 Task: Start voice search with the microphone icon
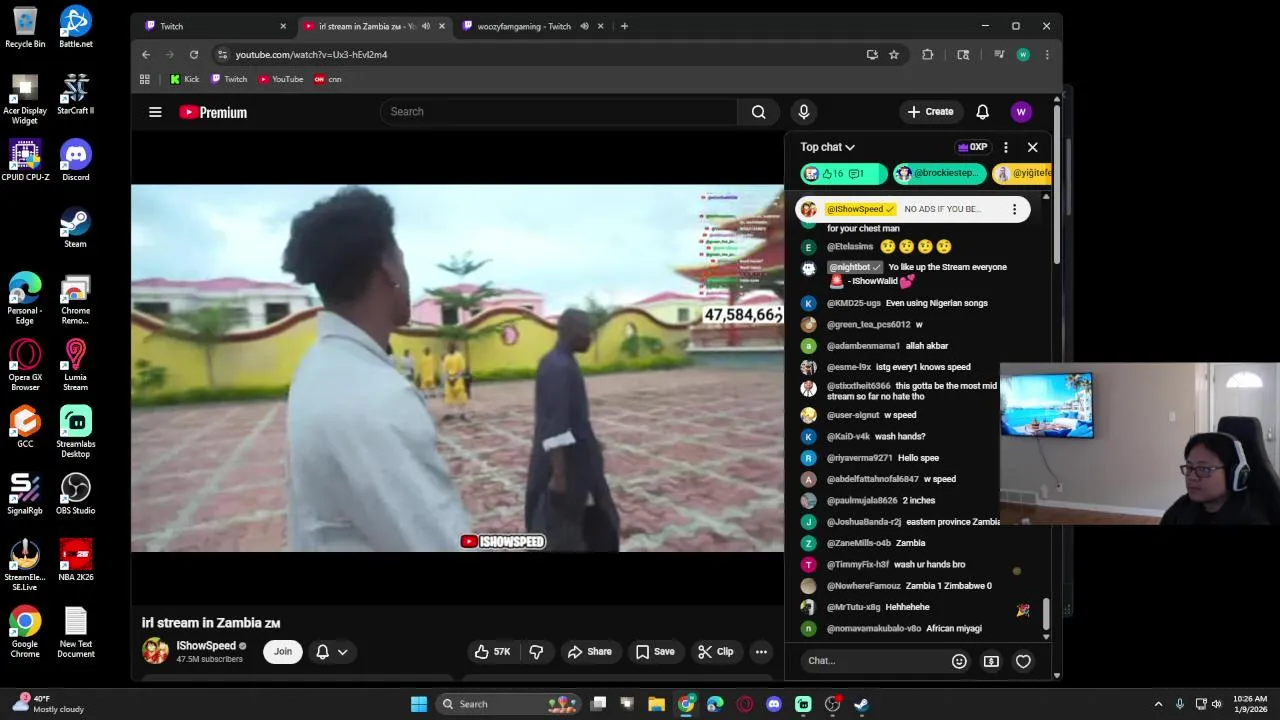[x=803, y=112]
